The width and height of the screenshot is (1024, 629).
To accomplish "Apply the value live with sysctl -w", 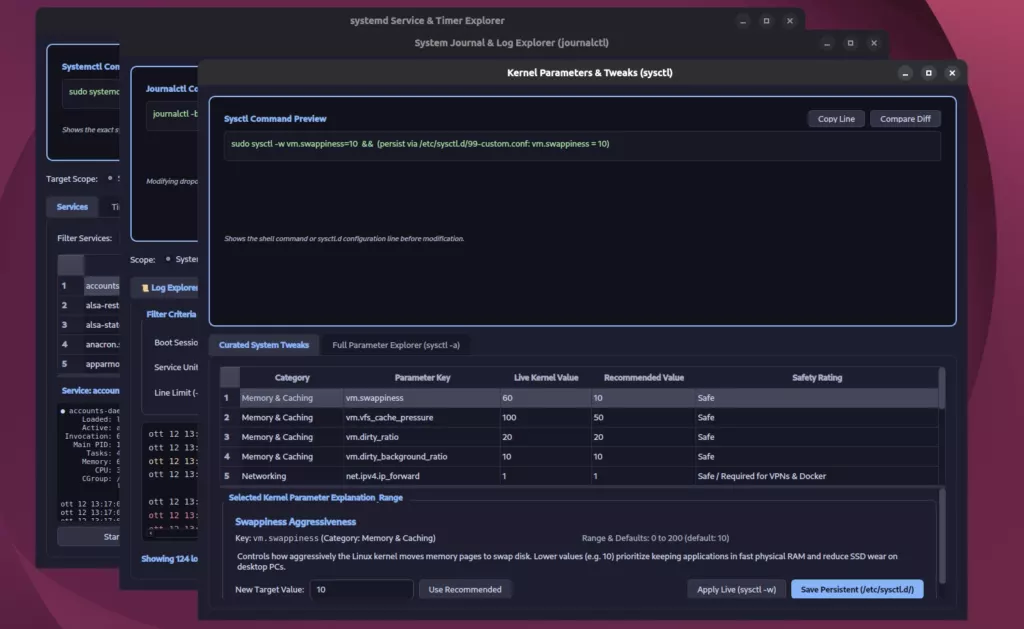I will tap(737, 589).
